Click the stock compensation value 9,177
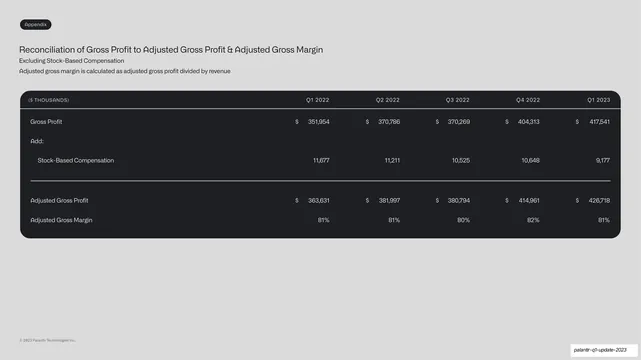 coord(603,161)
